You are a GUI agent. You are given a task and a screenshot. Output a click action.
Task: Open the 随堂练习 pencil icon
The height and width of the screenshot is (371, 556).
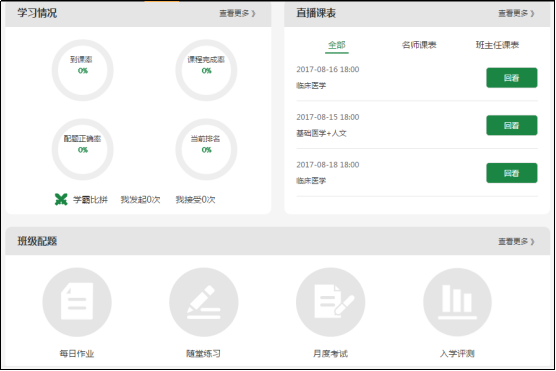(x=204, y=302)
